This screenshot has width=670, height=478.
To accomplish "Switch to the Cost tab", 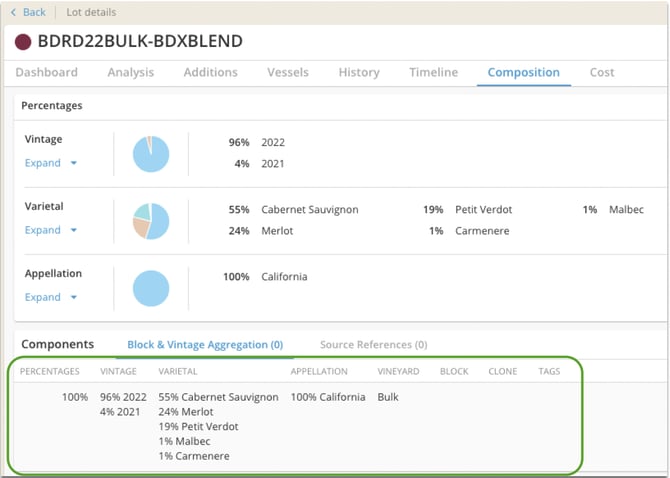I will pyautogui.click(x=602, y=72).
